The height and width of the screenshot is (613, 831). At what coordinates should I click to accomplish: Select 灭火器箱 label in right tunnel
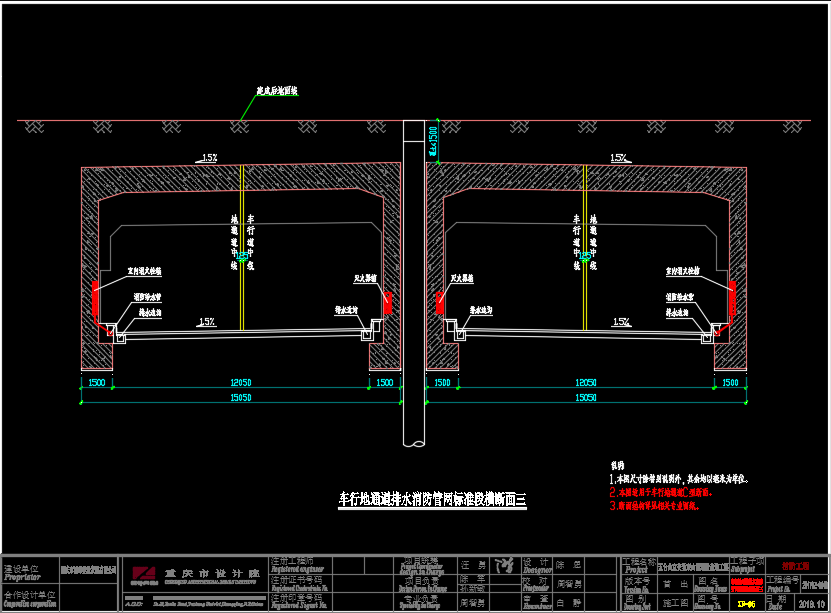pyautogui.click(x=462, y=278)
